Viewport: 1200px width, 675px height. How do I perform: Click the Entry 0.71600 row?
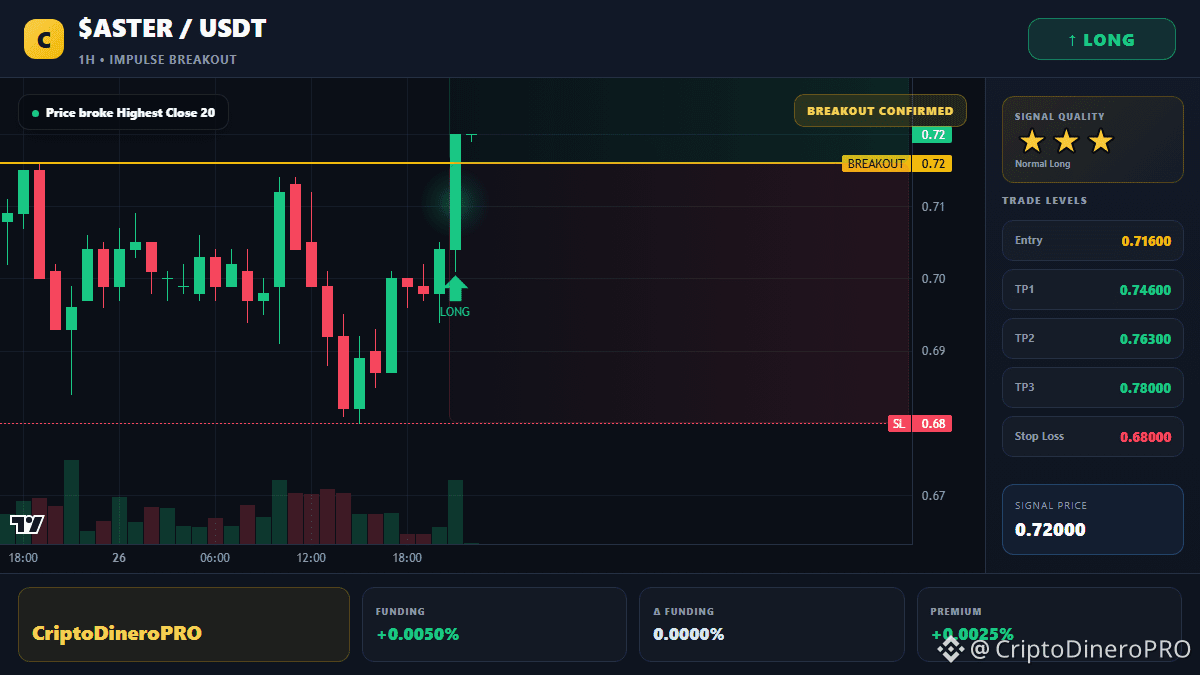(x=1092, y=240)
